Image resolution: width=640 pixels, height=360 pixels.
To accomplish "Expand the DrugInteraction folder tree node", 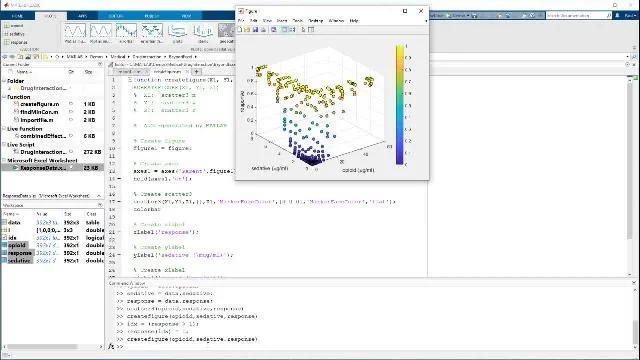I will click(x=10, y=88).
